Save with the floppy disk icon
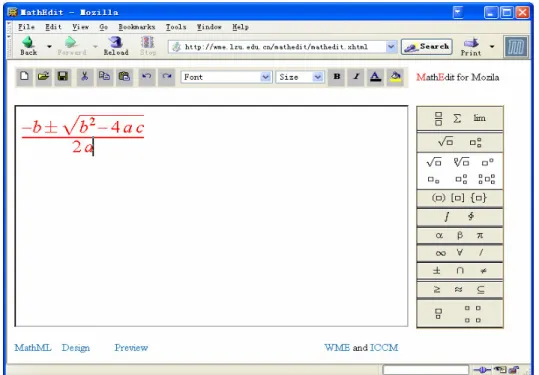 63,76
